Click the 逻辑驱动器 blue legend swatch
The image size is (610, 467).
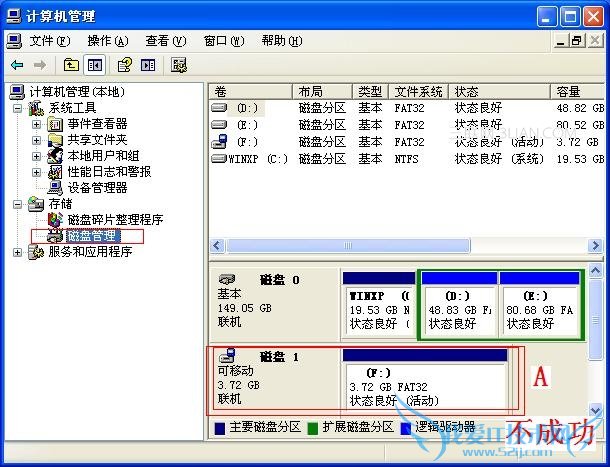point(406,428)
